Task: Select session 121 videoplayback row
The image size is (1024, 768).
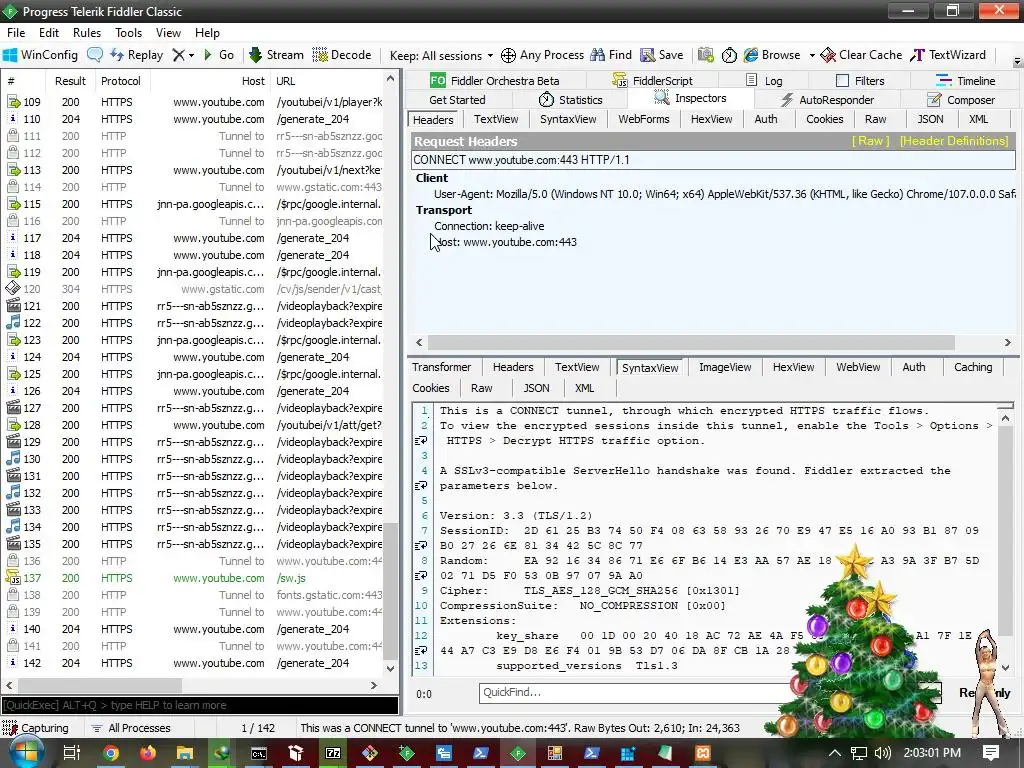Action: coord(194,306)
